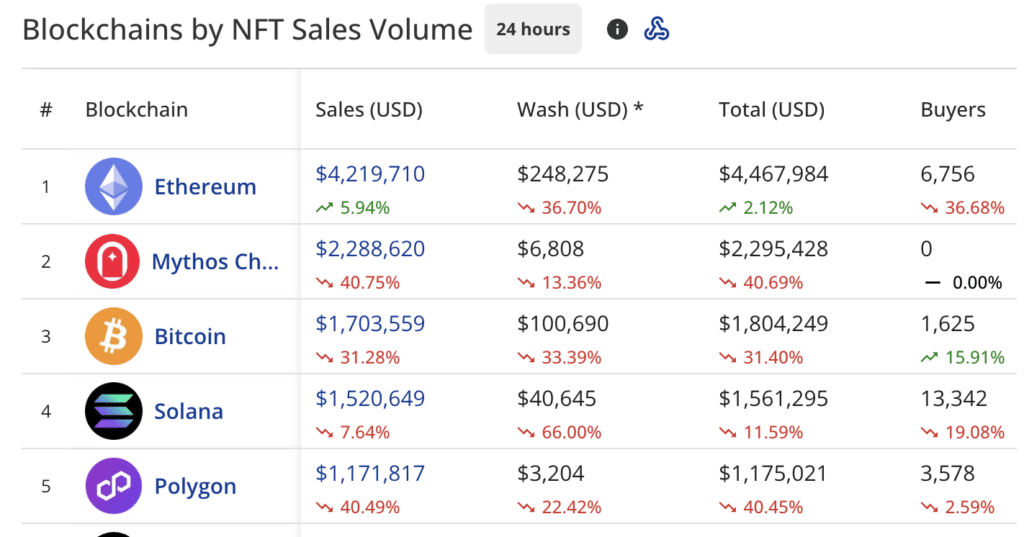Open the Bitcoin blockchain link
The height and width of the screenshot is (537, 1024).
click(x=190, y=336)
